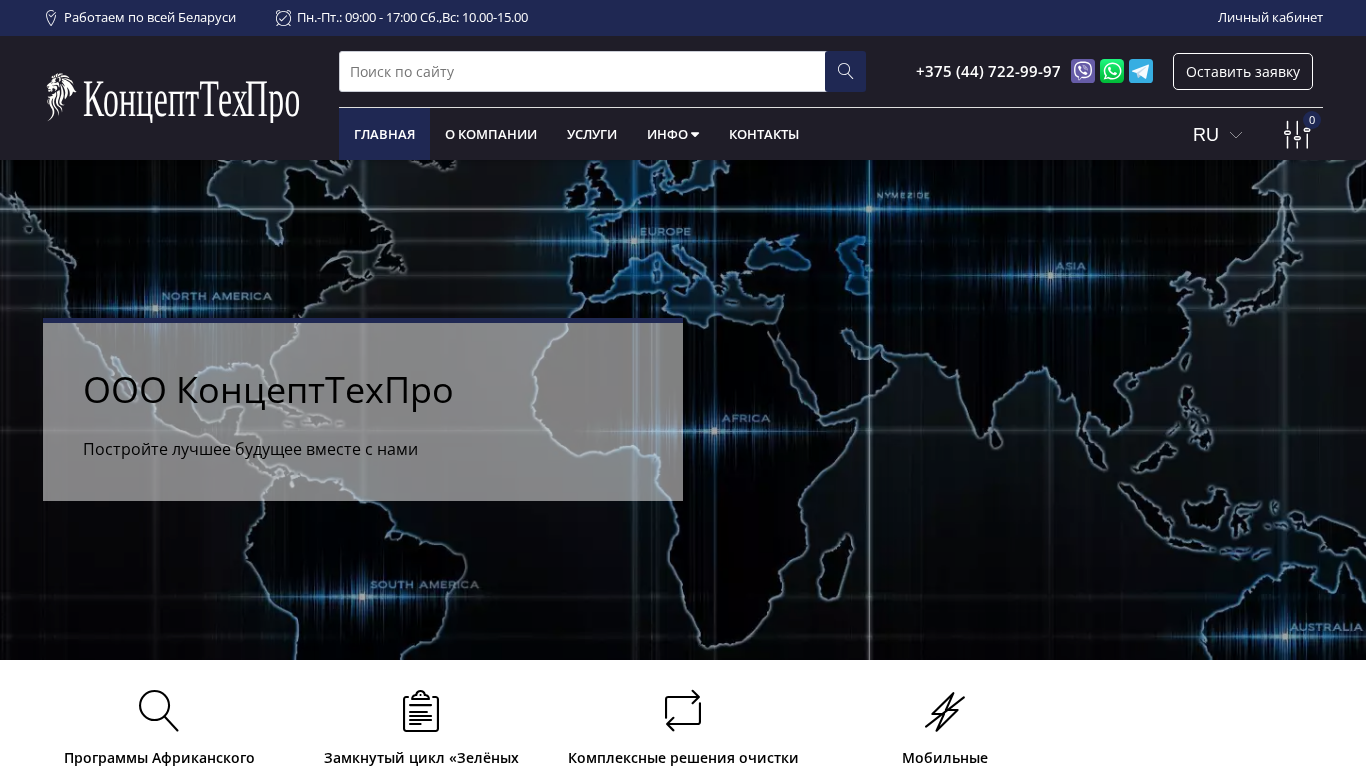Click the sliders icon with 0 badge
Screen dimensions: 1366x768
point(1297,135)
